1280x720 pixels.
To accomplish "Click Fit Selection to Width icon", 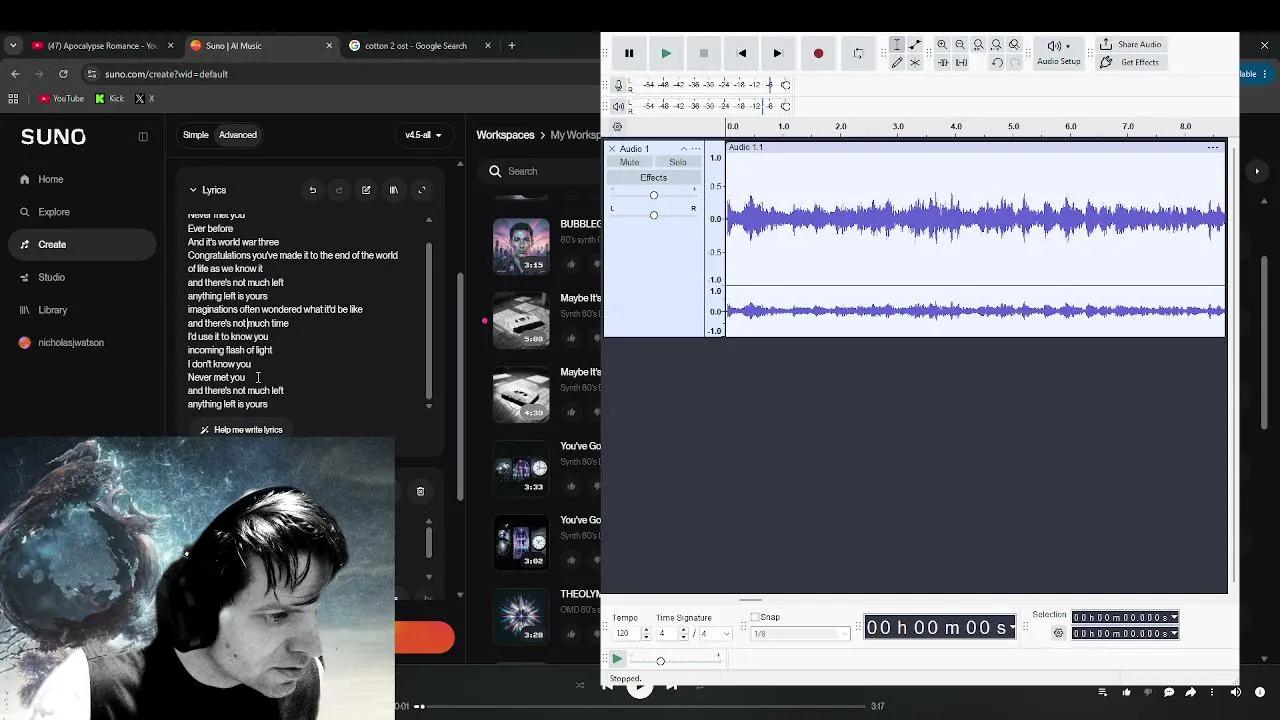I will pos(978,45).
